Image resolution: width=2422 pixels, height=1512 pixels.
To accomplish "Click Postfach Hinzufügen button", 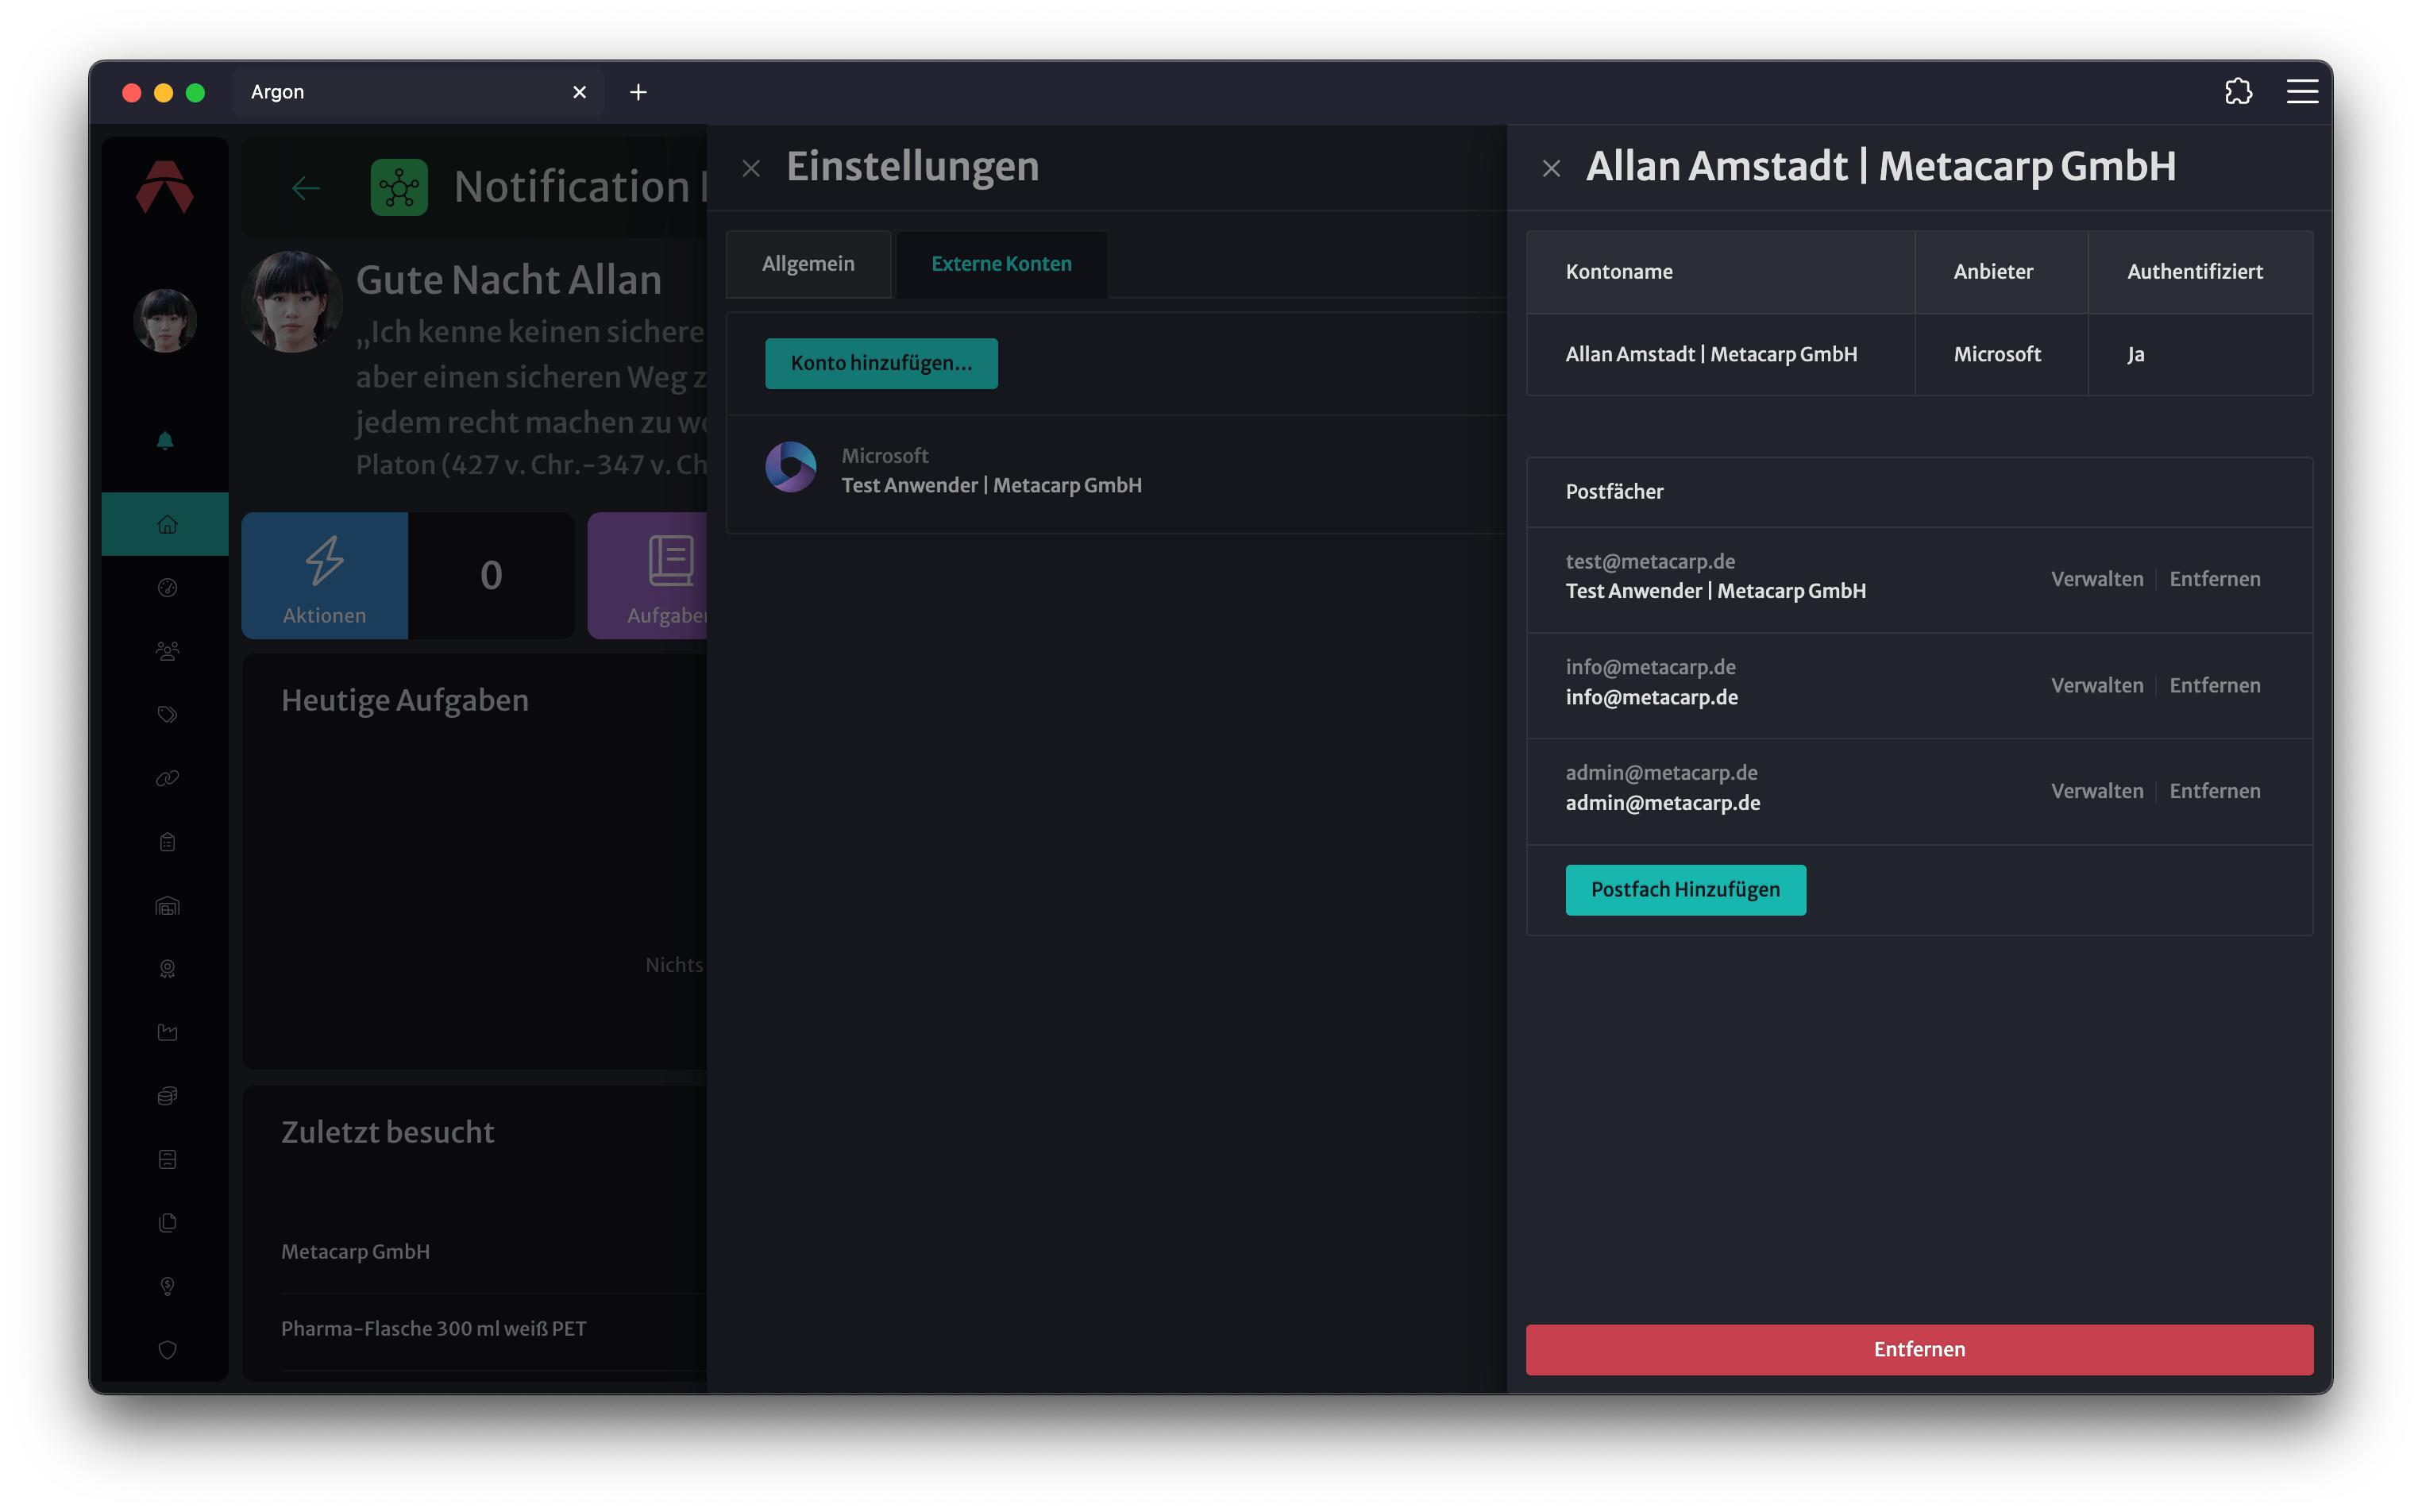I will [1685, 889].
